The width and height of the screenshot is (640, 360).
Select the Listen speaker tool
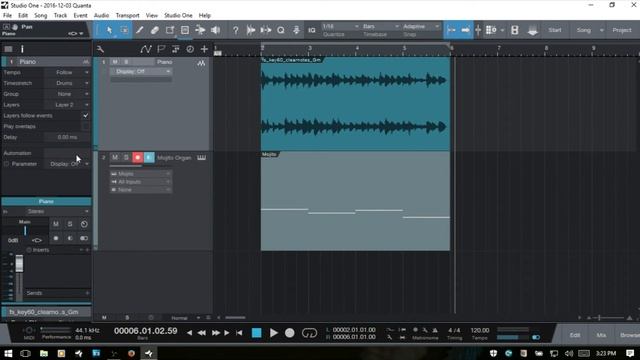[215, 30]
